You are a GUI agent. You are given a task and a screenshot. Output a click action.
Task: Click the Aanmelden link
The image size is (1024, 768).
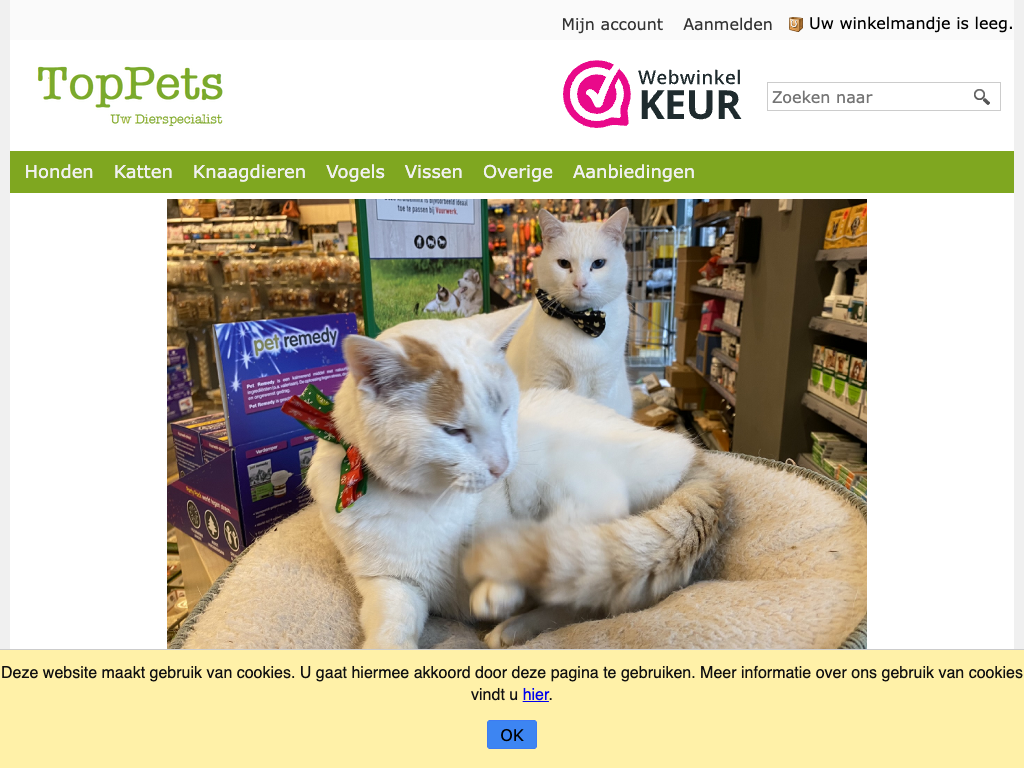728,24
